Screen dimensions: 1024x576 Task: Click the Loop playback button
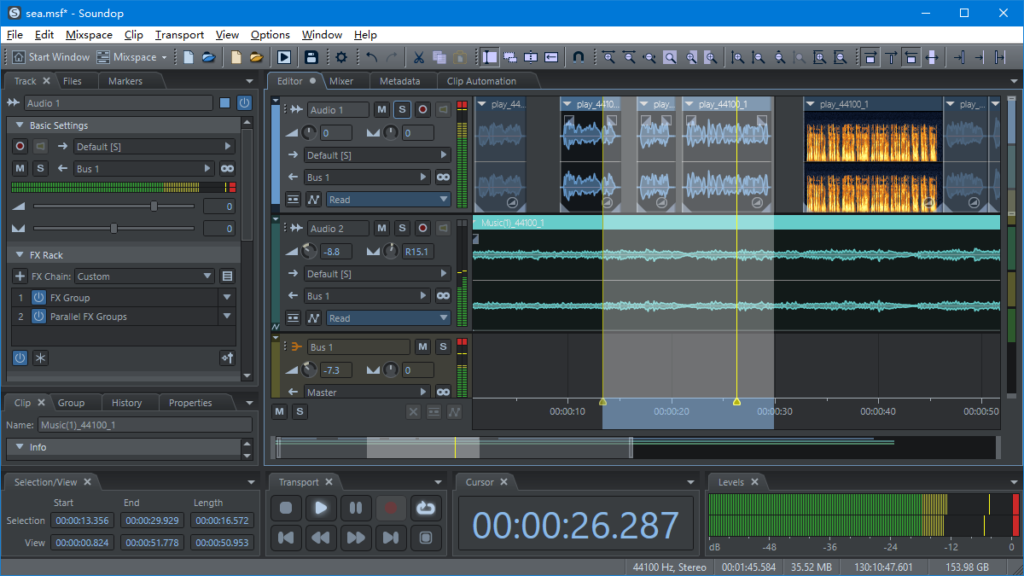coord(426,508)
